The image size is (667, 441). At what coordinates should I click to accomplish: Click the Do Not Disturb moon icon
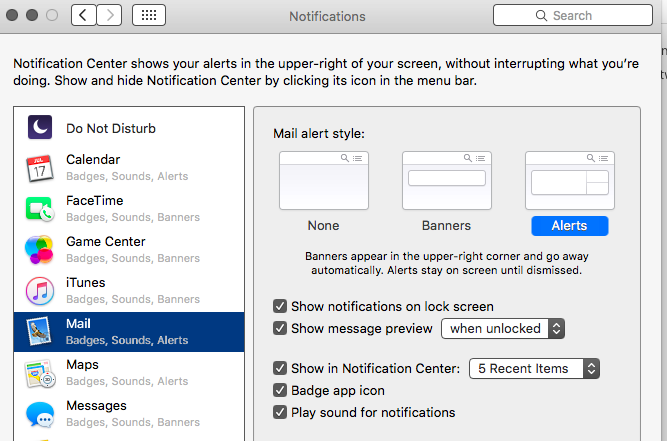[x=40, y=127]
